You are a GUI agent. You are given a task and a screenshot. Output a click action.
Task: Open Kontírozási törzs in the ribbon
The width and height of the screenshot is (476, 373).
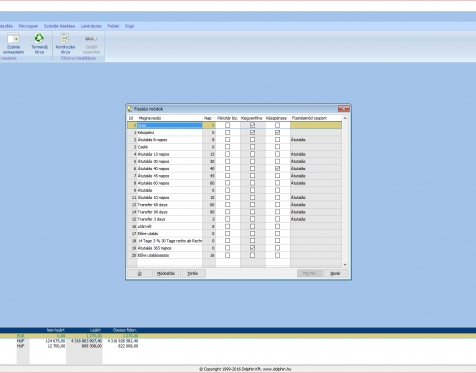[65, 43]
